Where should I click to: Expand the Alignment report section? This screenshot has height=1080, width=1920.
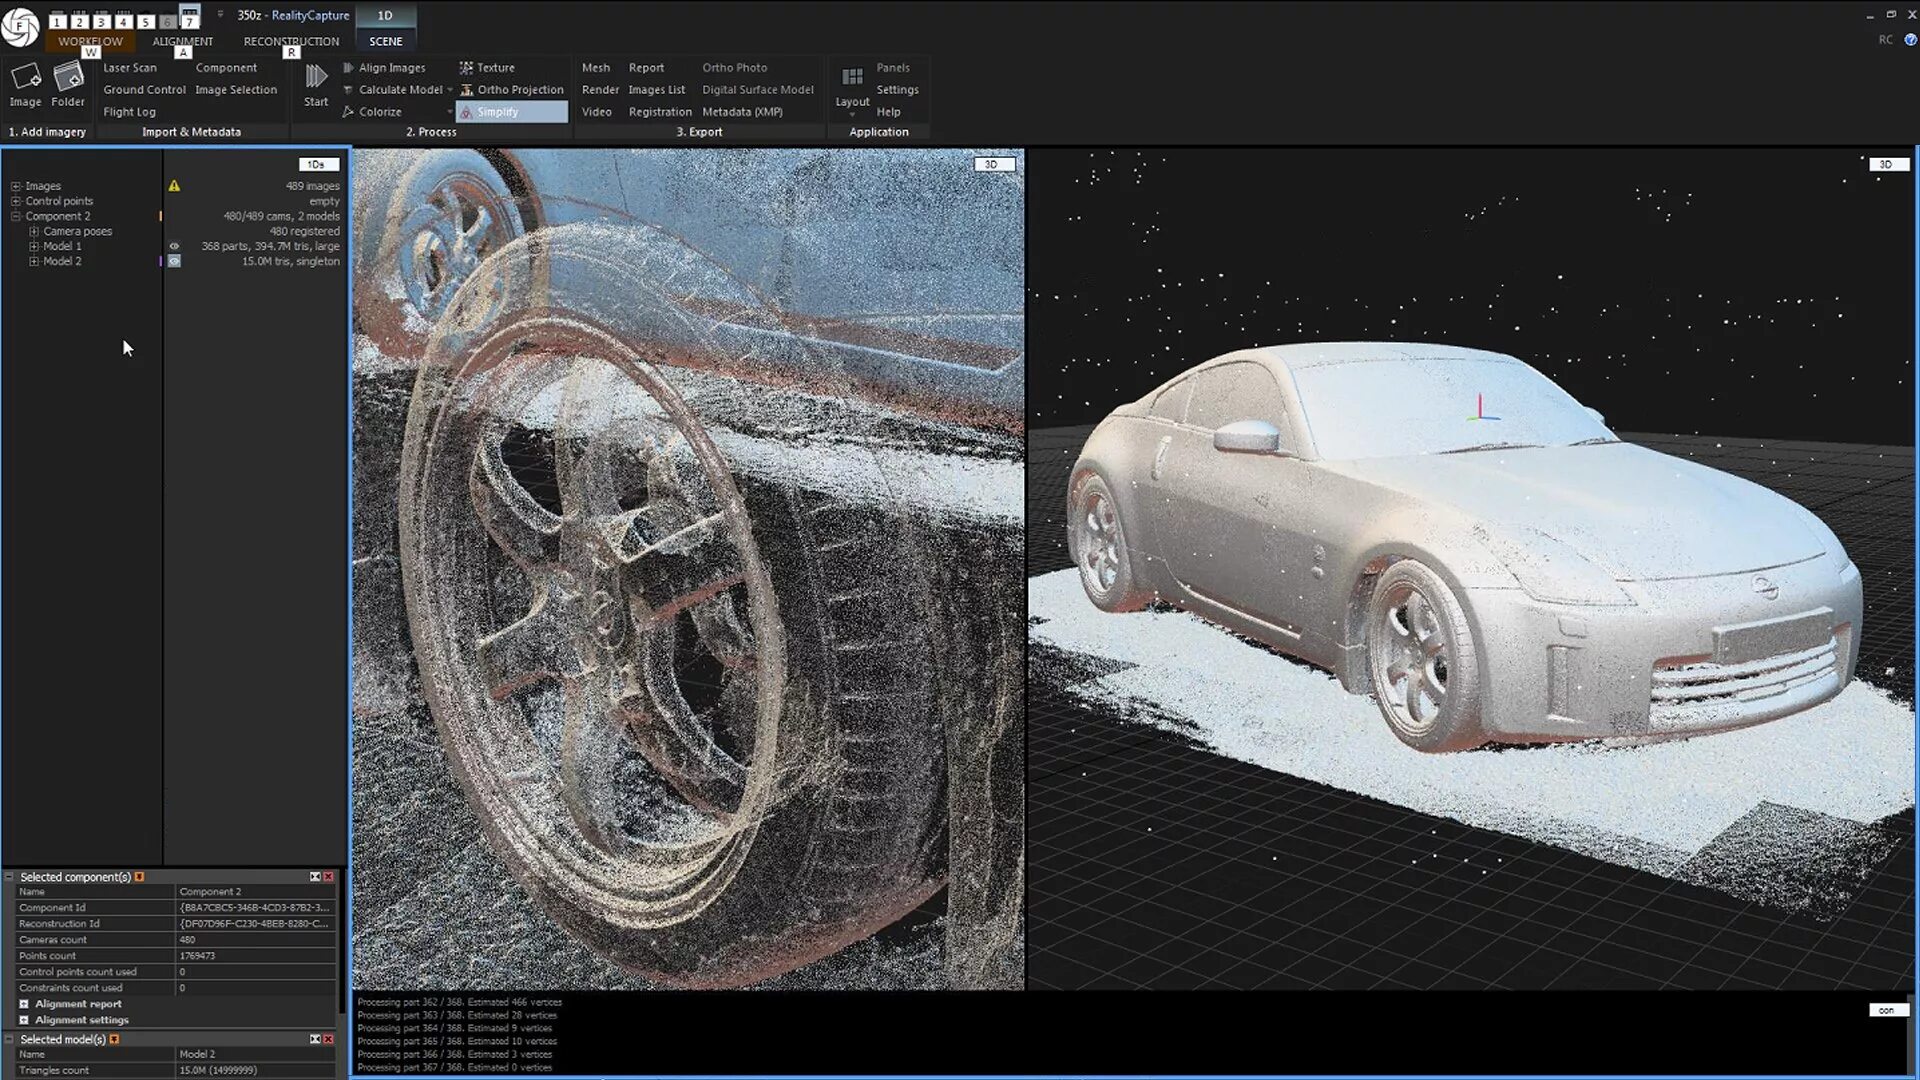(x=24, y=1004)
